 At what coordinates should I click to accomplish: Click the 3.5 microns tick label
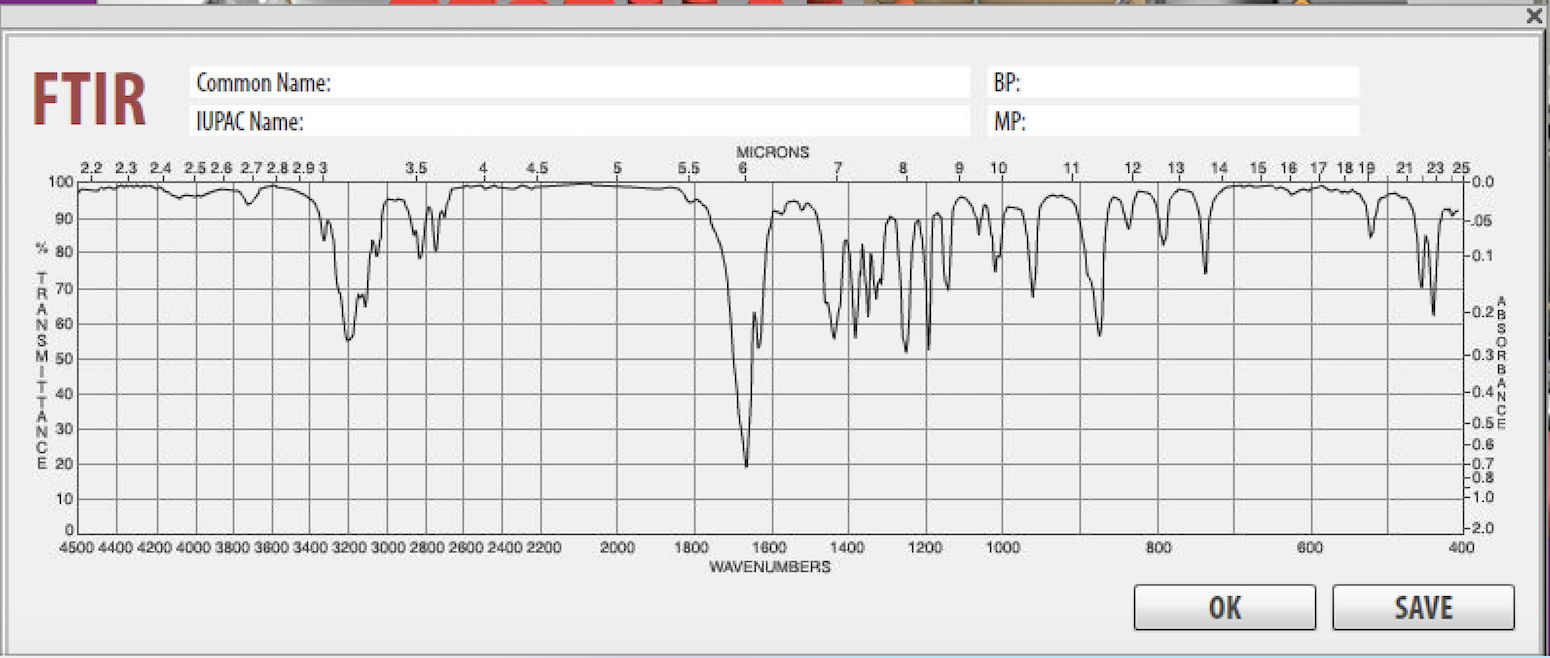pos(416,168)
